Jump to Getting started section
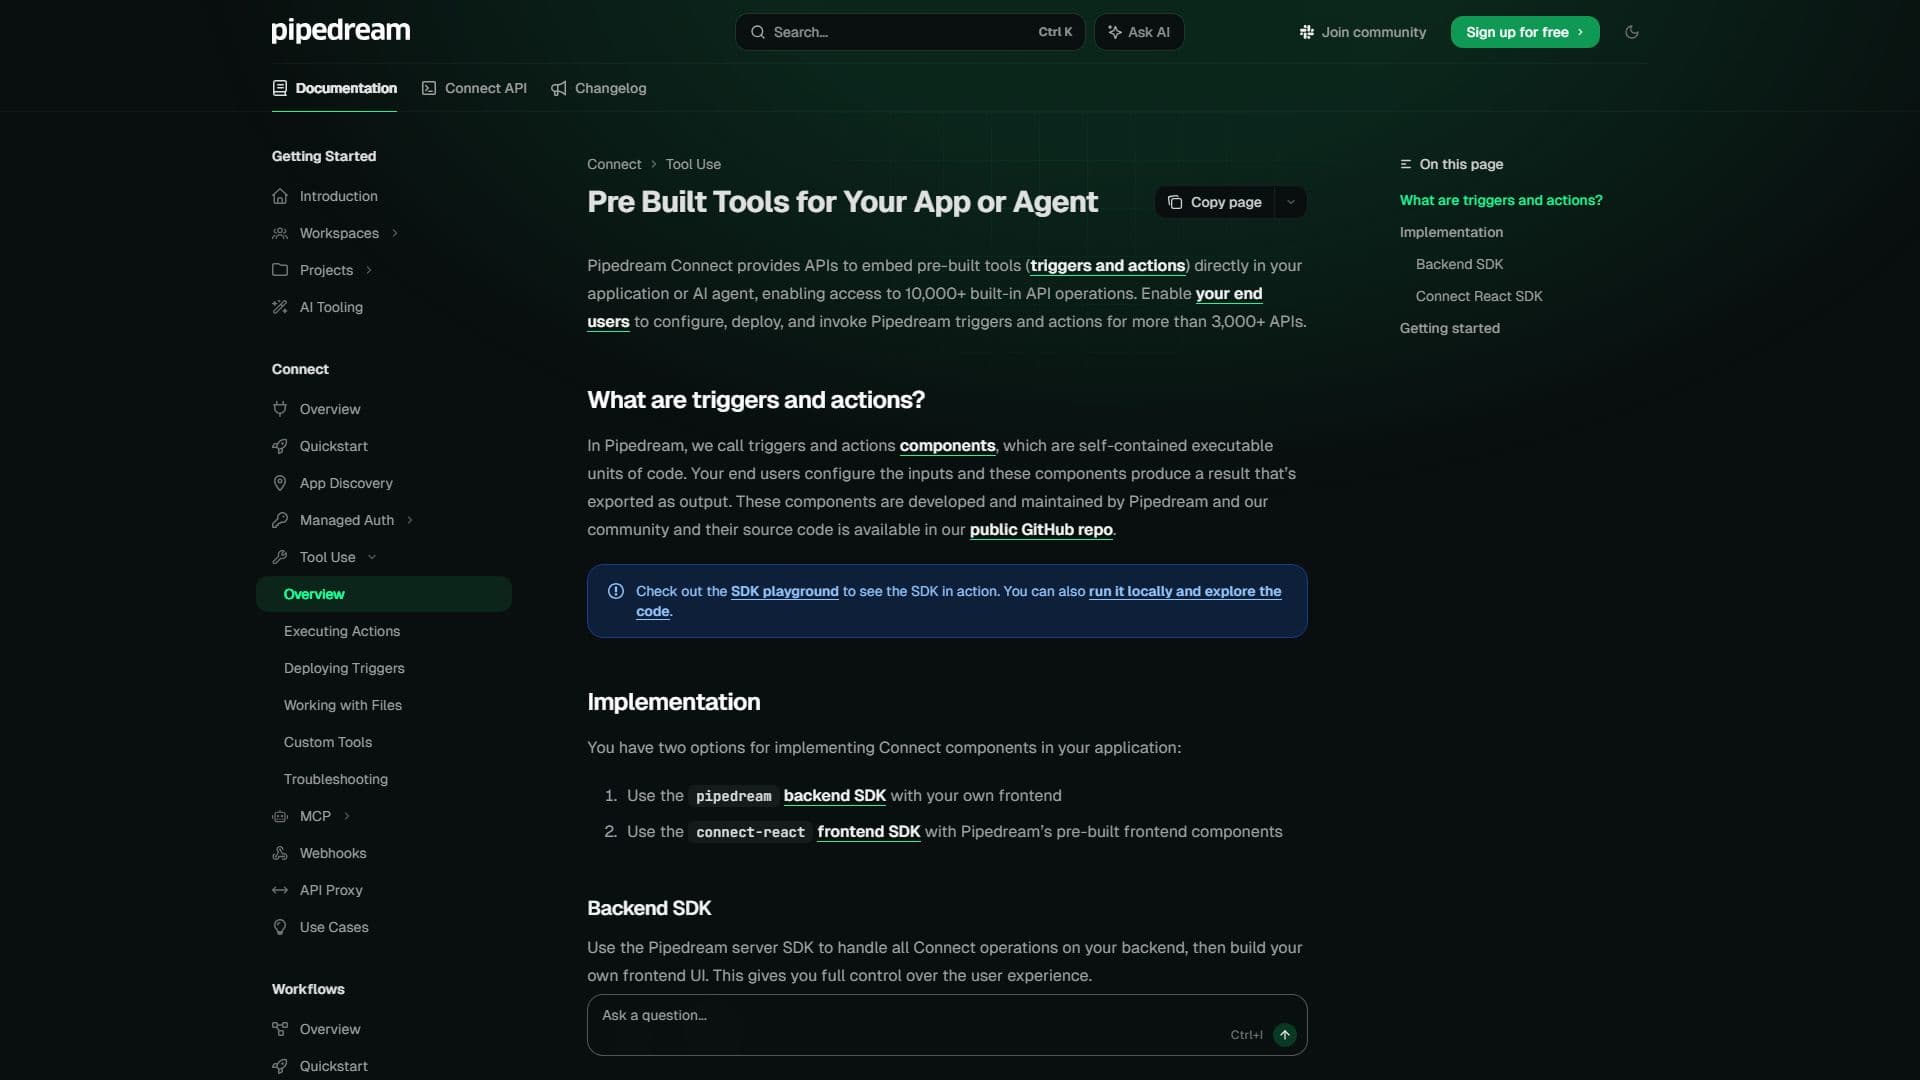This screenshot has width=1920, height=1080. pos(1450,328)
